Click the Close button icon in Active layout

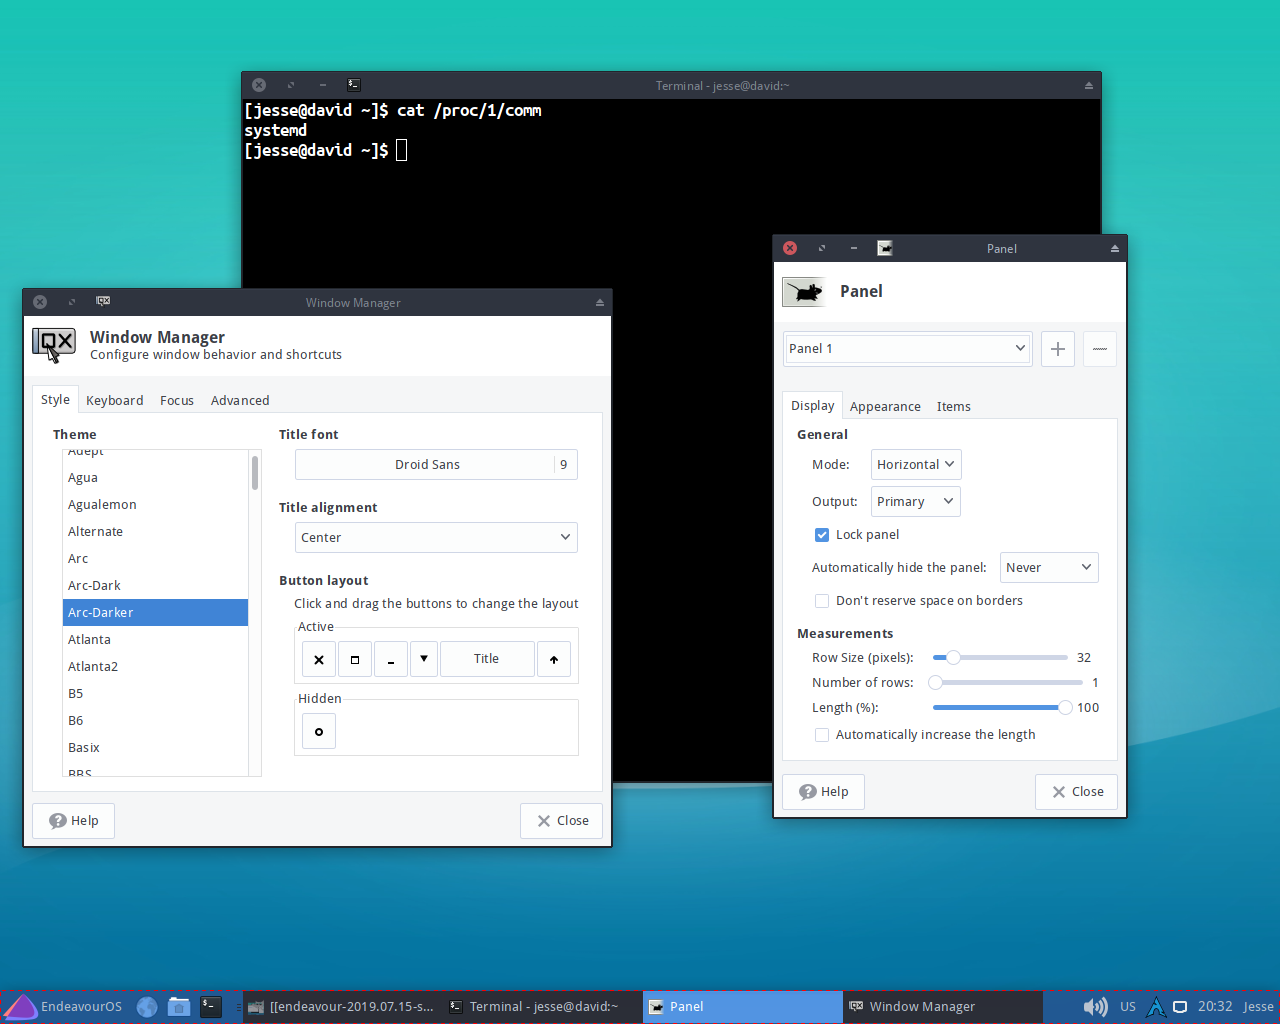tap(319, 659)
